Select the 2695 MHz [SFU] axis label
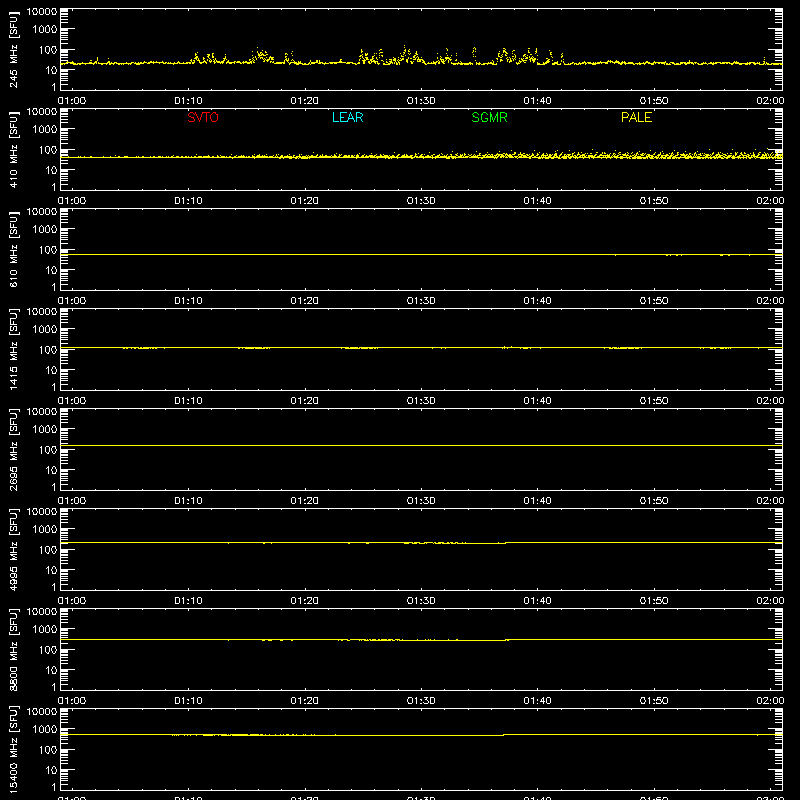This screenshot has width=800, height=800. coord(14,449)
